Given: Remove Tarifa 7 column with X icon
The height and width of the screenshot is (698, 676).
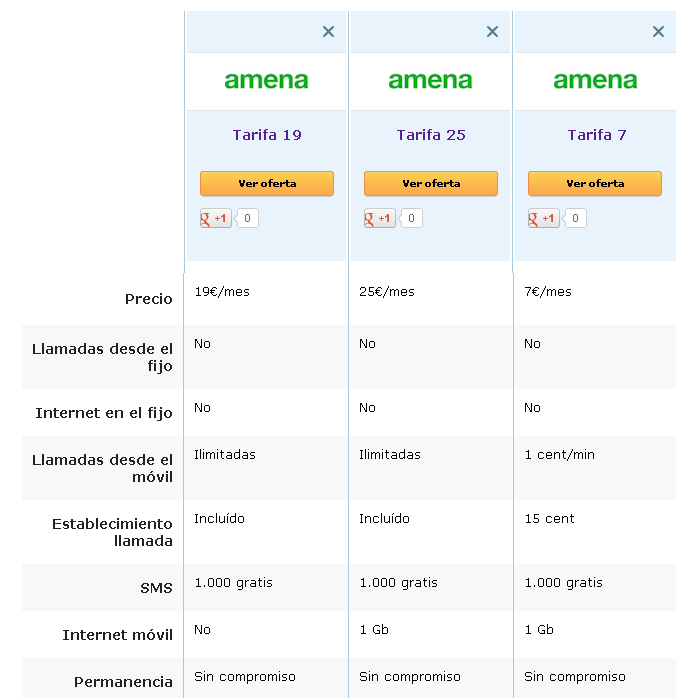Looking at the screenshot, I should 658,32.
